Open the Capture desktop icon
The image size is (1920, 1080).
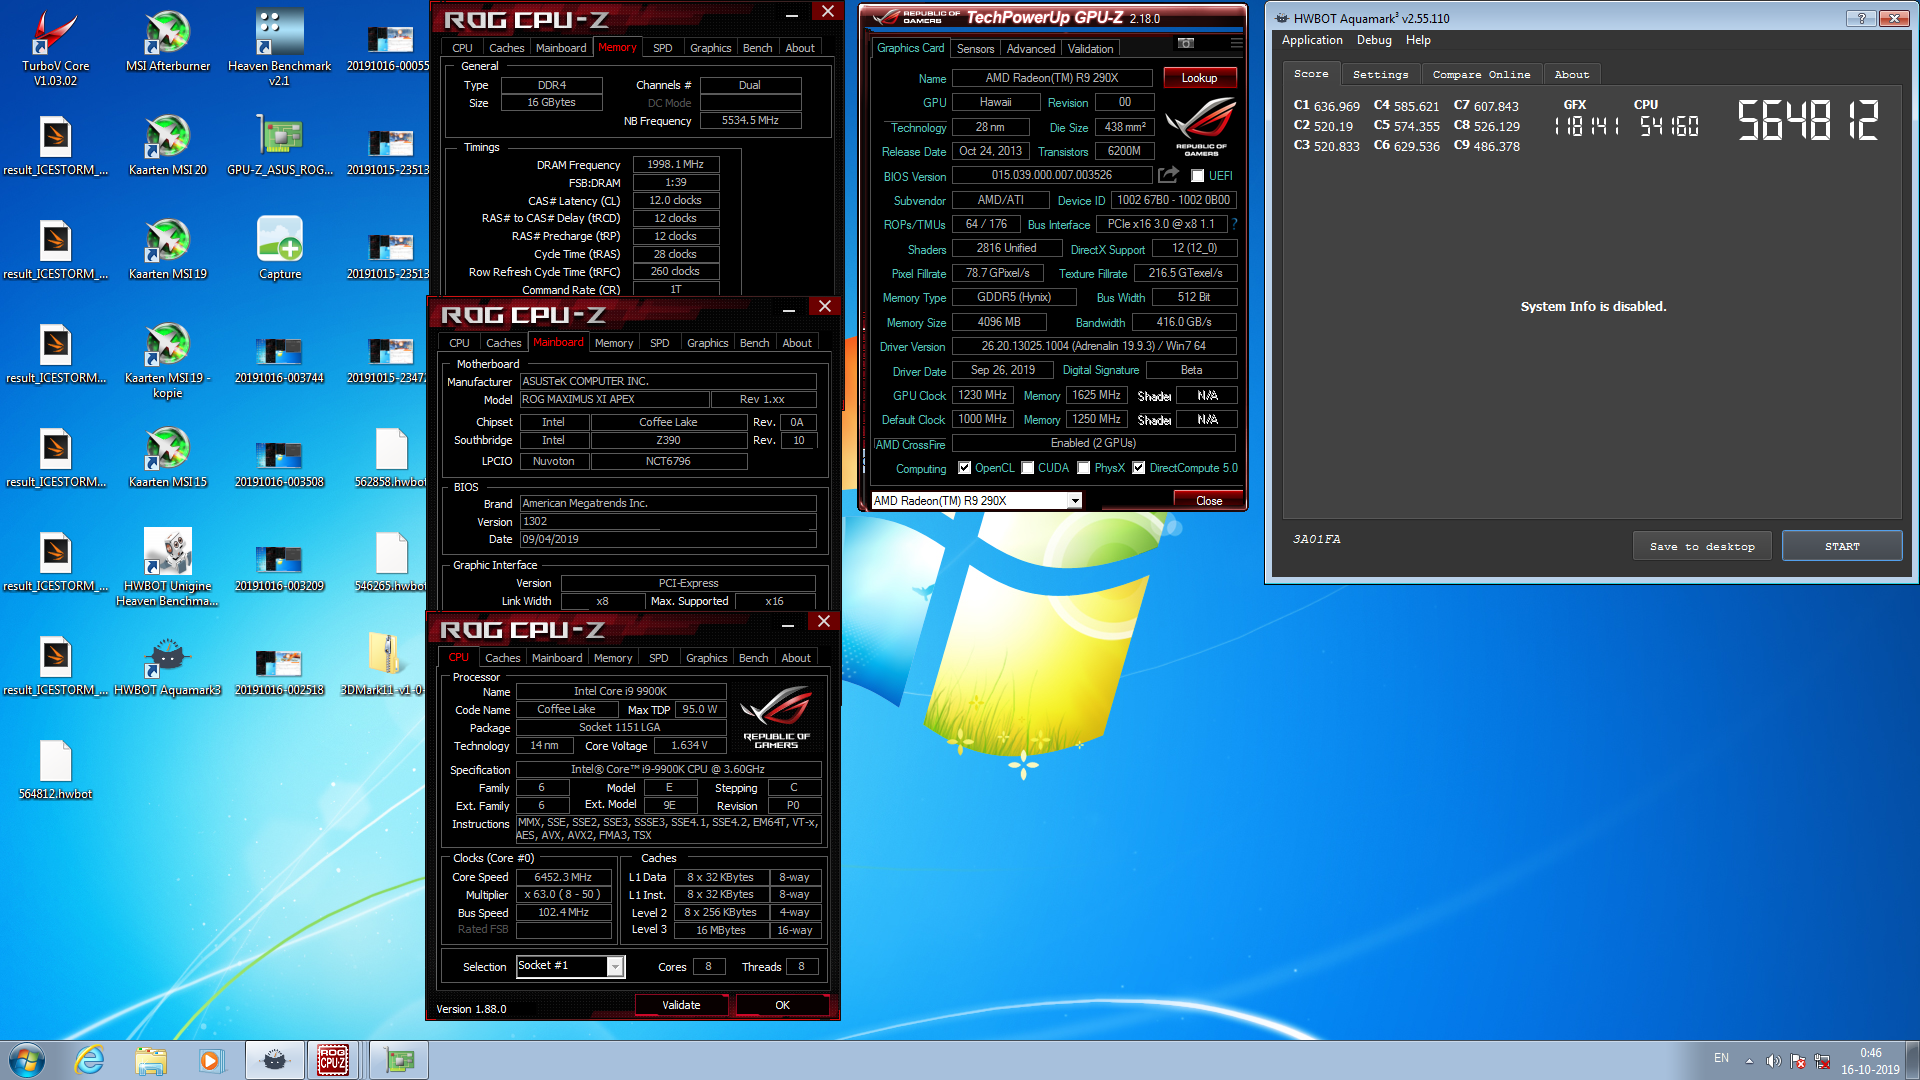click(279, 248)
